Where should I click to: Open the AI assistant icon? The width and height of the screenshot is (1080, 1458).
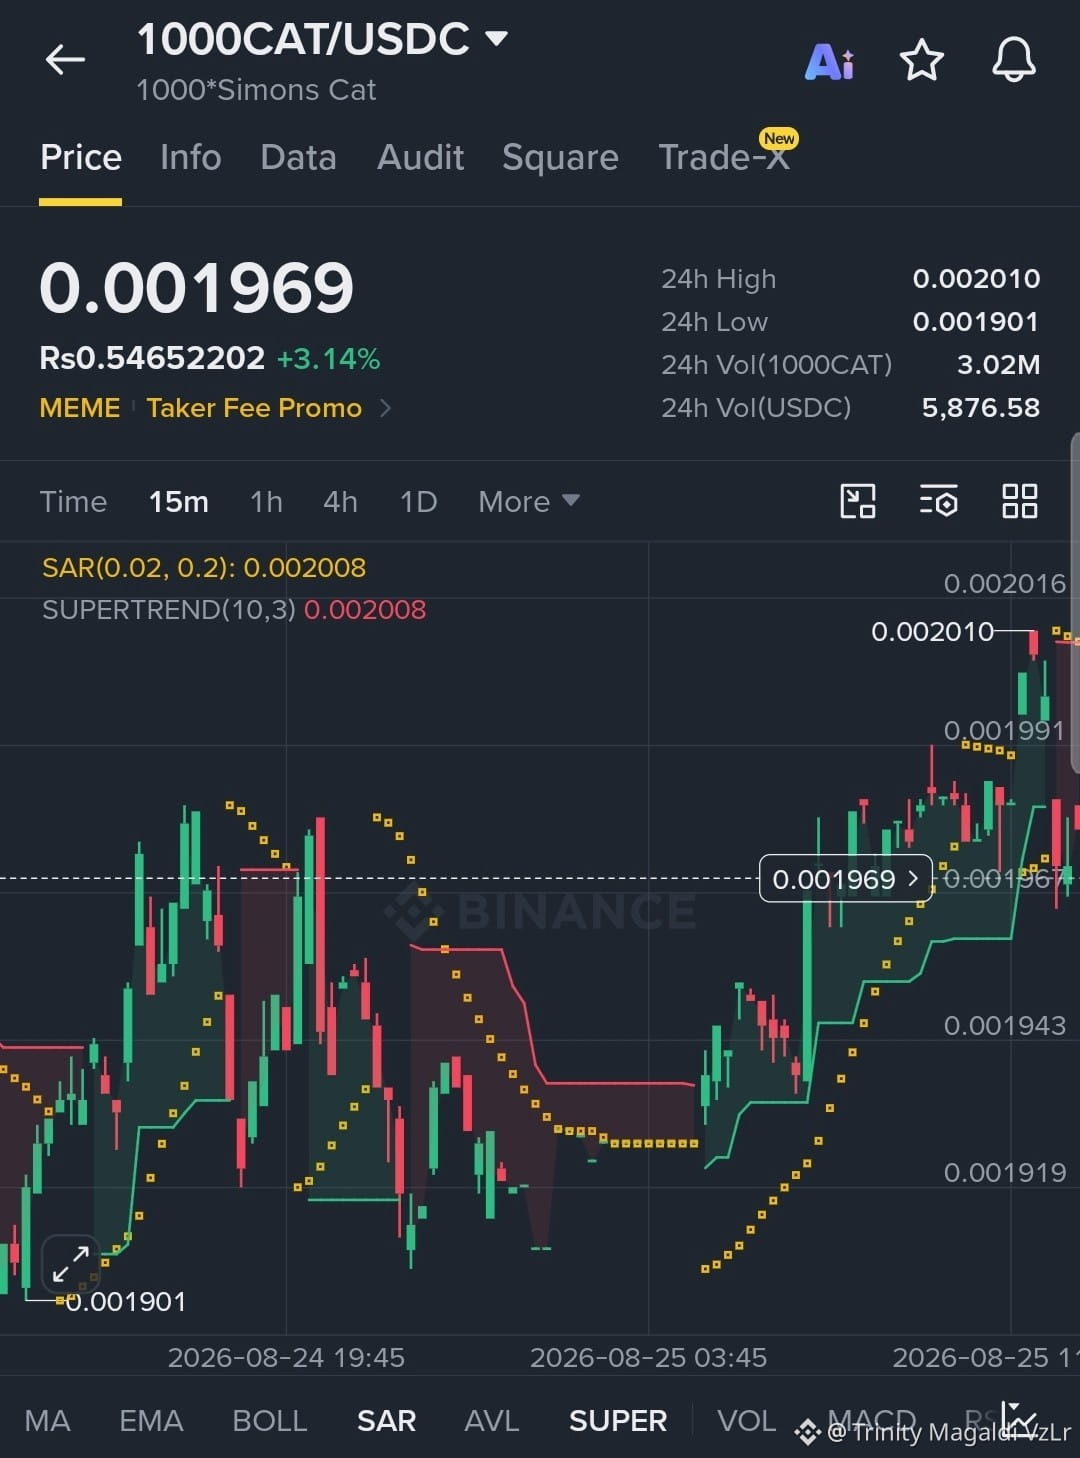point(830,62)
